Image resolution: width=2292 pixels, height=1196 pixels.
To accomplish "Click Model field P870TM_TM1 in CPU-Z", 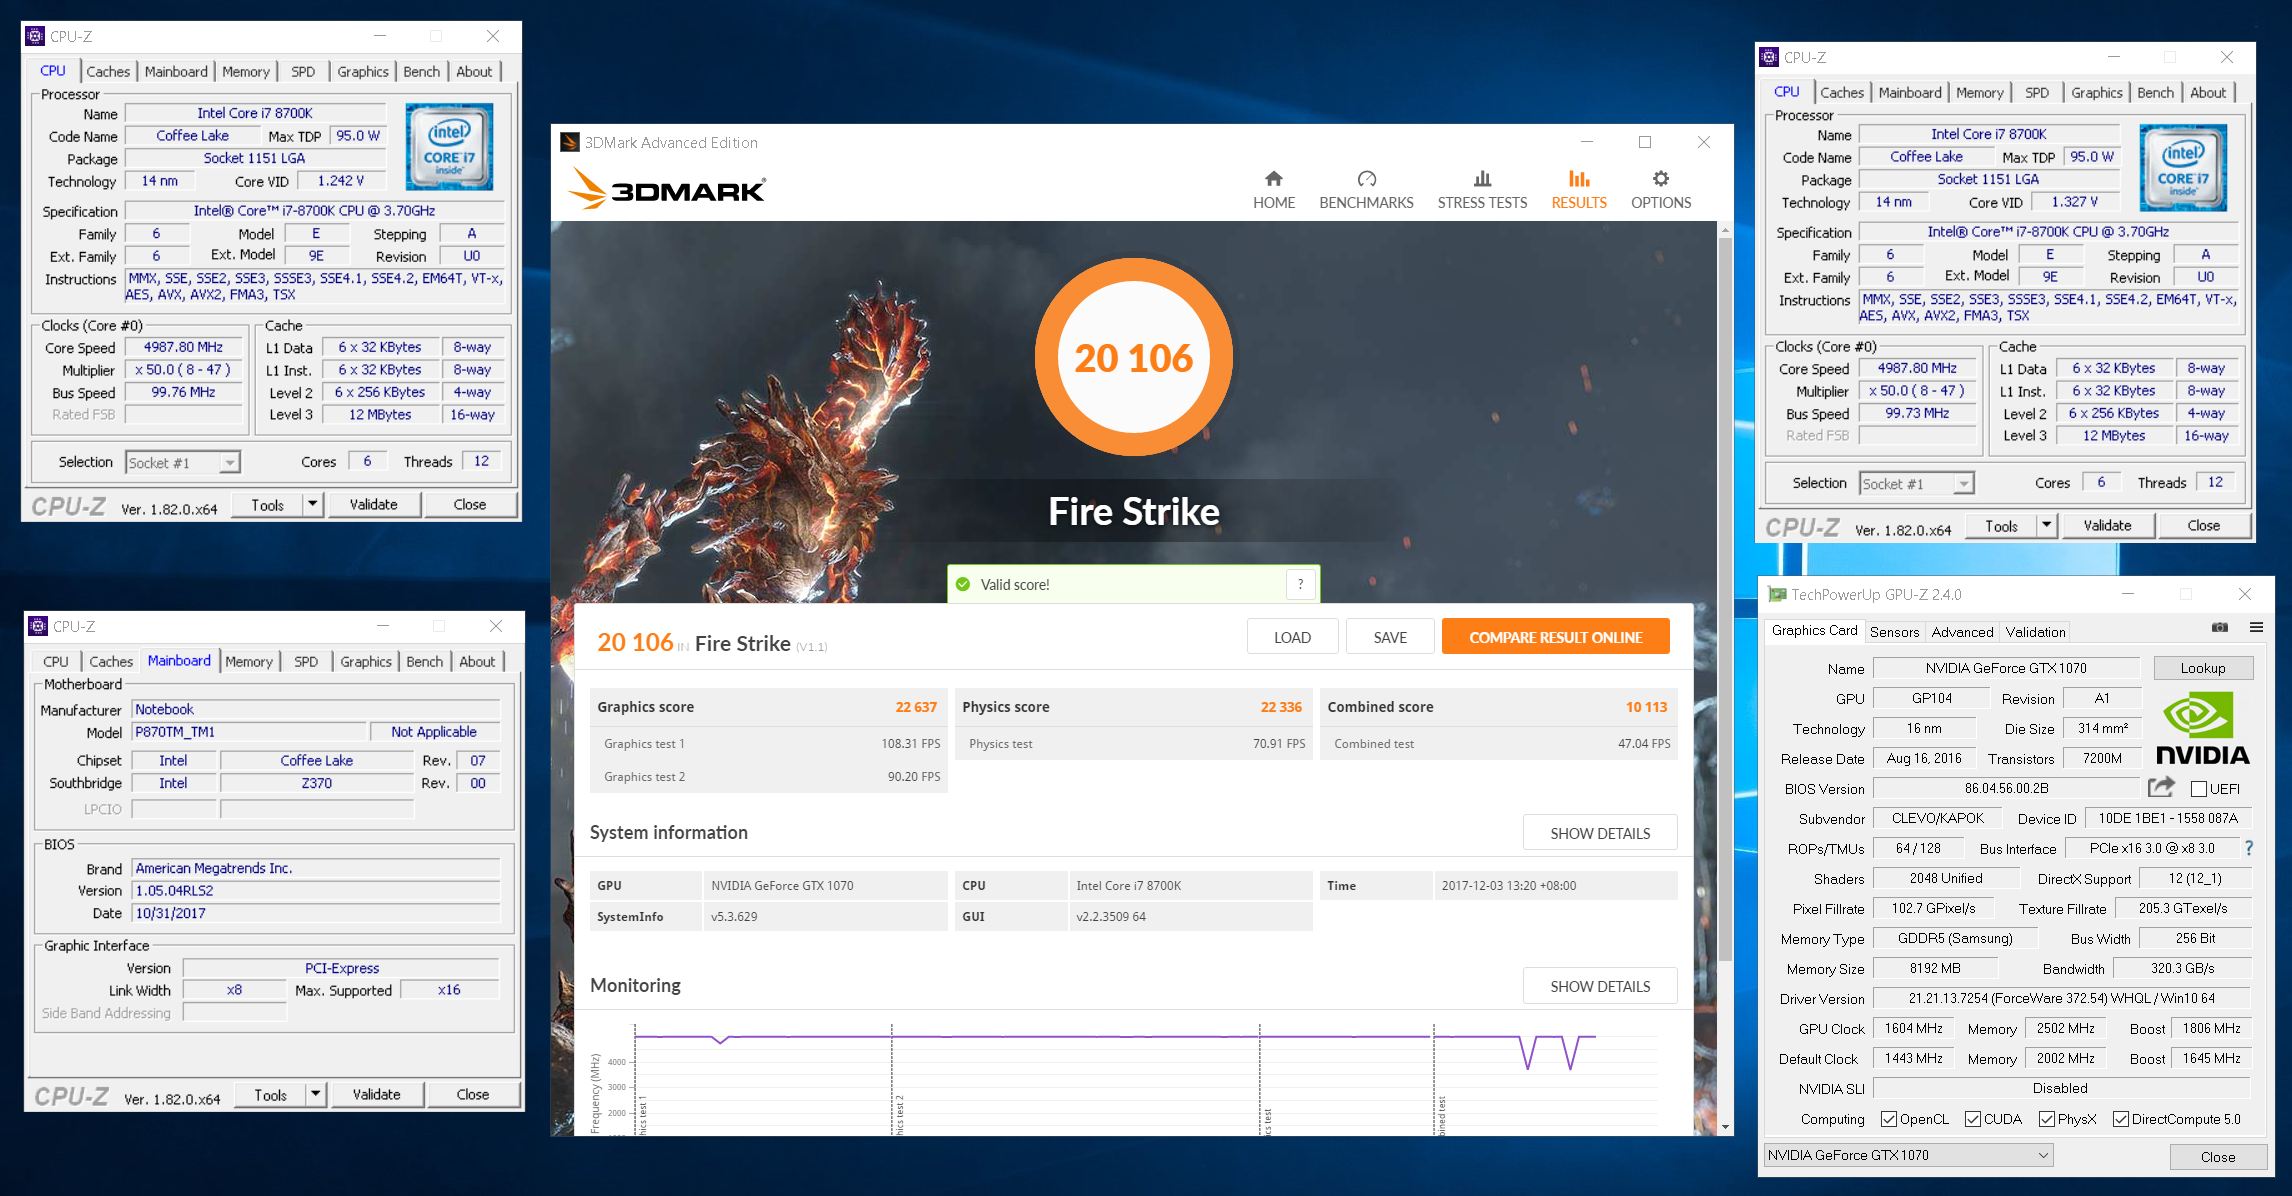I will 249,732.
